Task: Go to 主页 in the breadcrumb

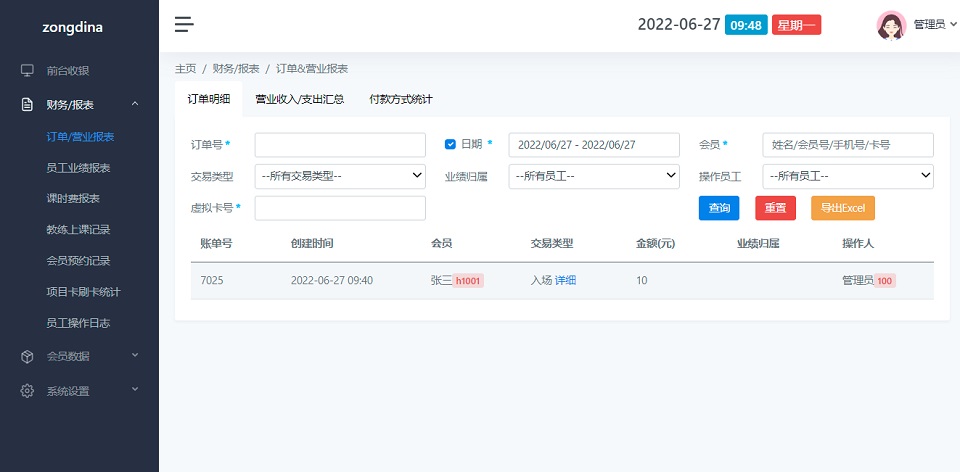Action: (x=186, y=69)
